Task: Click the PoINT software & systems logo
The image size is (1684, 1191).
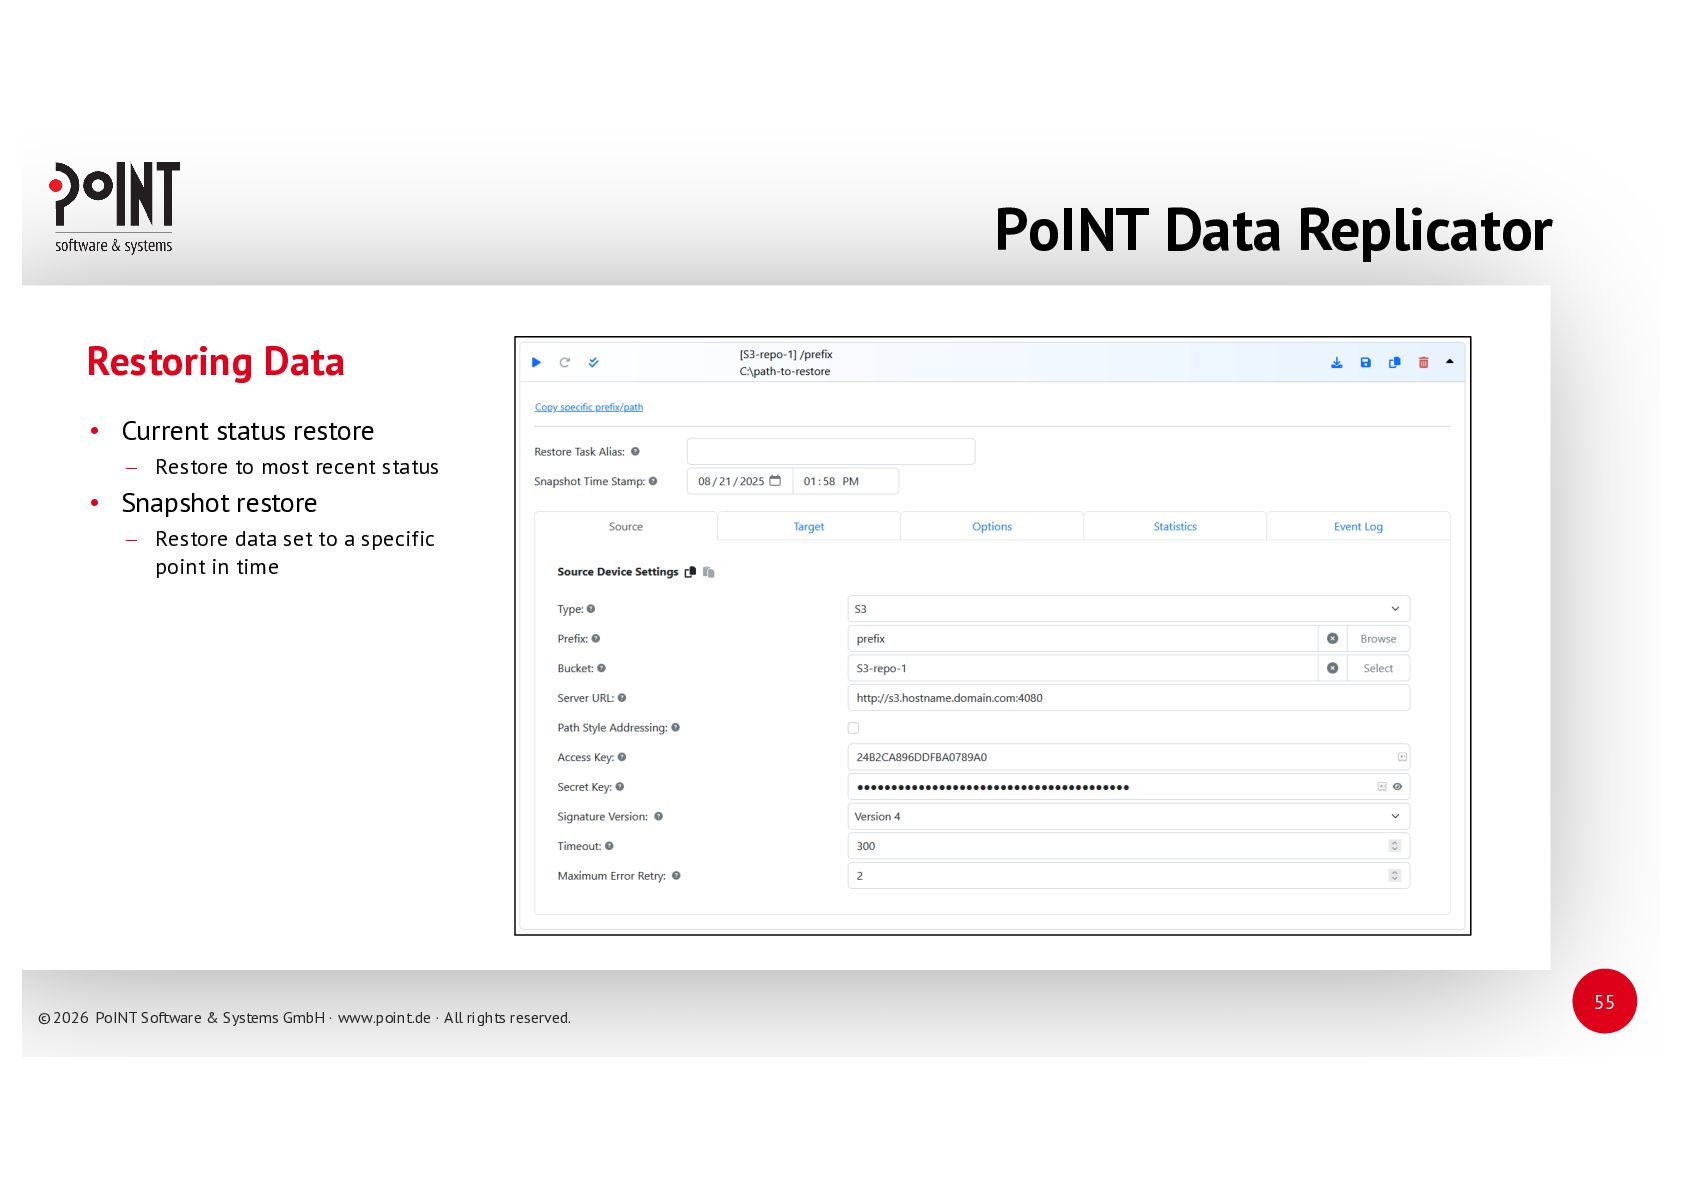Action: [x=114, y=207]
